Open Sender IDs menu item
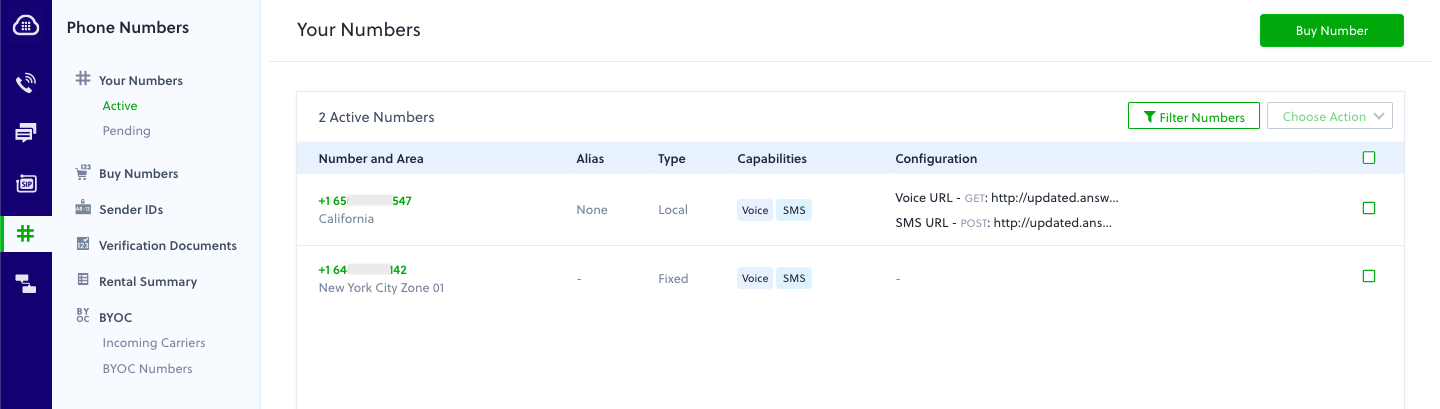Viewport: 1440px width, 409px height. click(131, 210)
